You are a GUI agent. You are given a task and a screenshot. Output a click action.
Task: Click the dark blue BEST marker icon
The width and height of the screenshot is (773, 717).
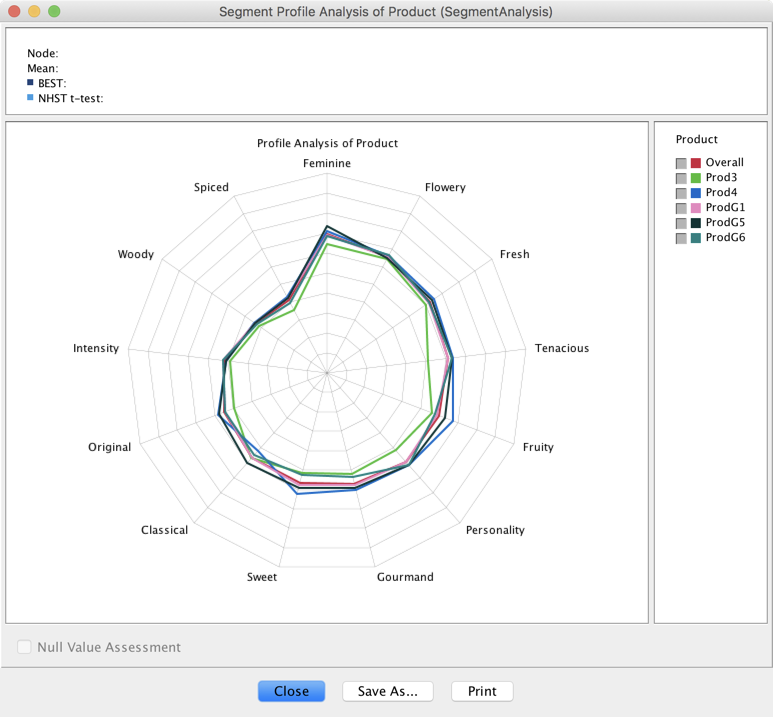(31, 83)
